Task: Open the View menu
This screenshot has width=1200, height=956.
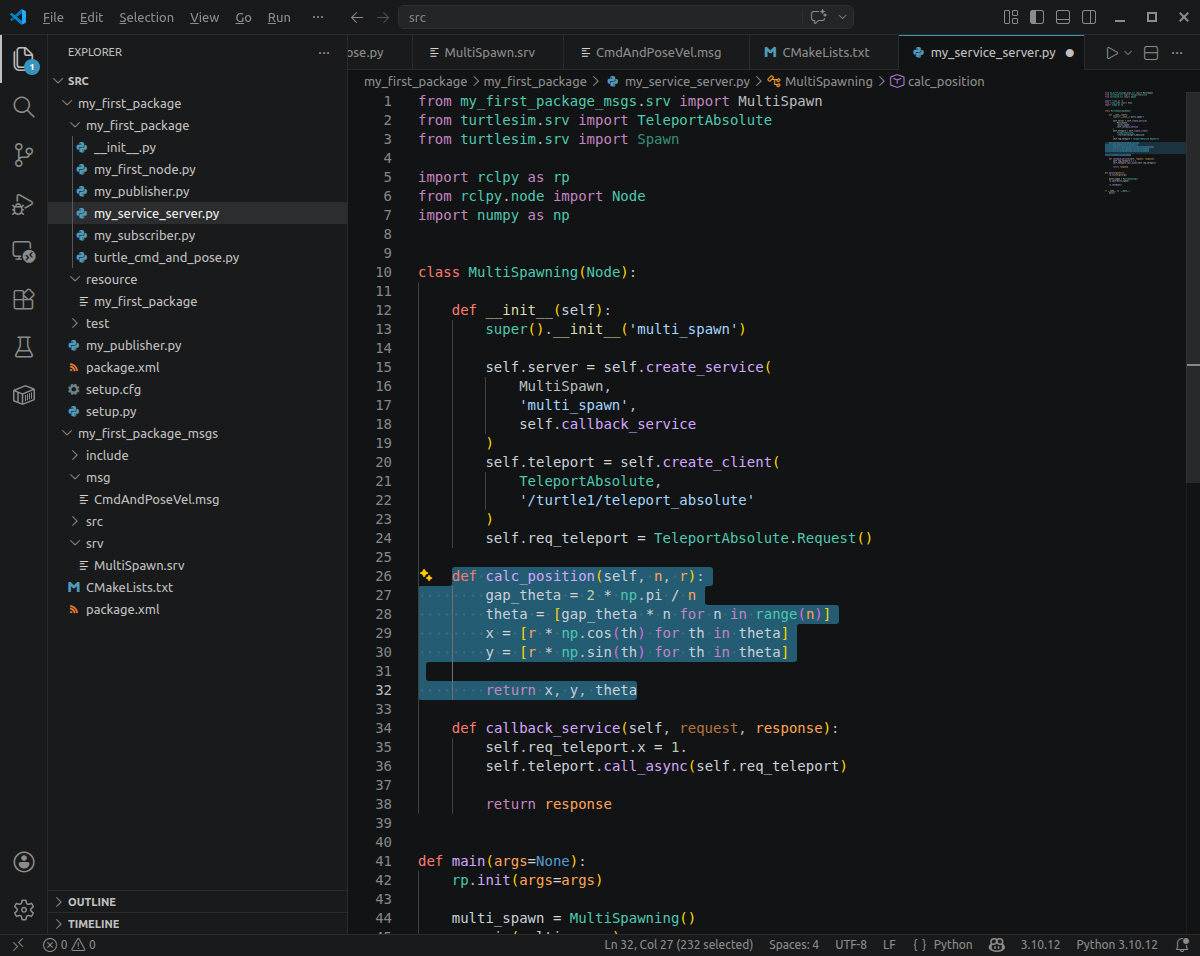Action: (204, 17)
